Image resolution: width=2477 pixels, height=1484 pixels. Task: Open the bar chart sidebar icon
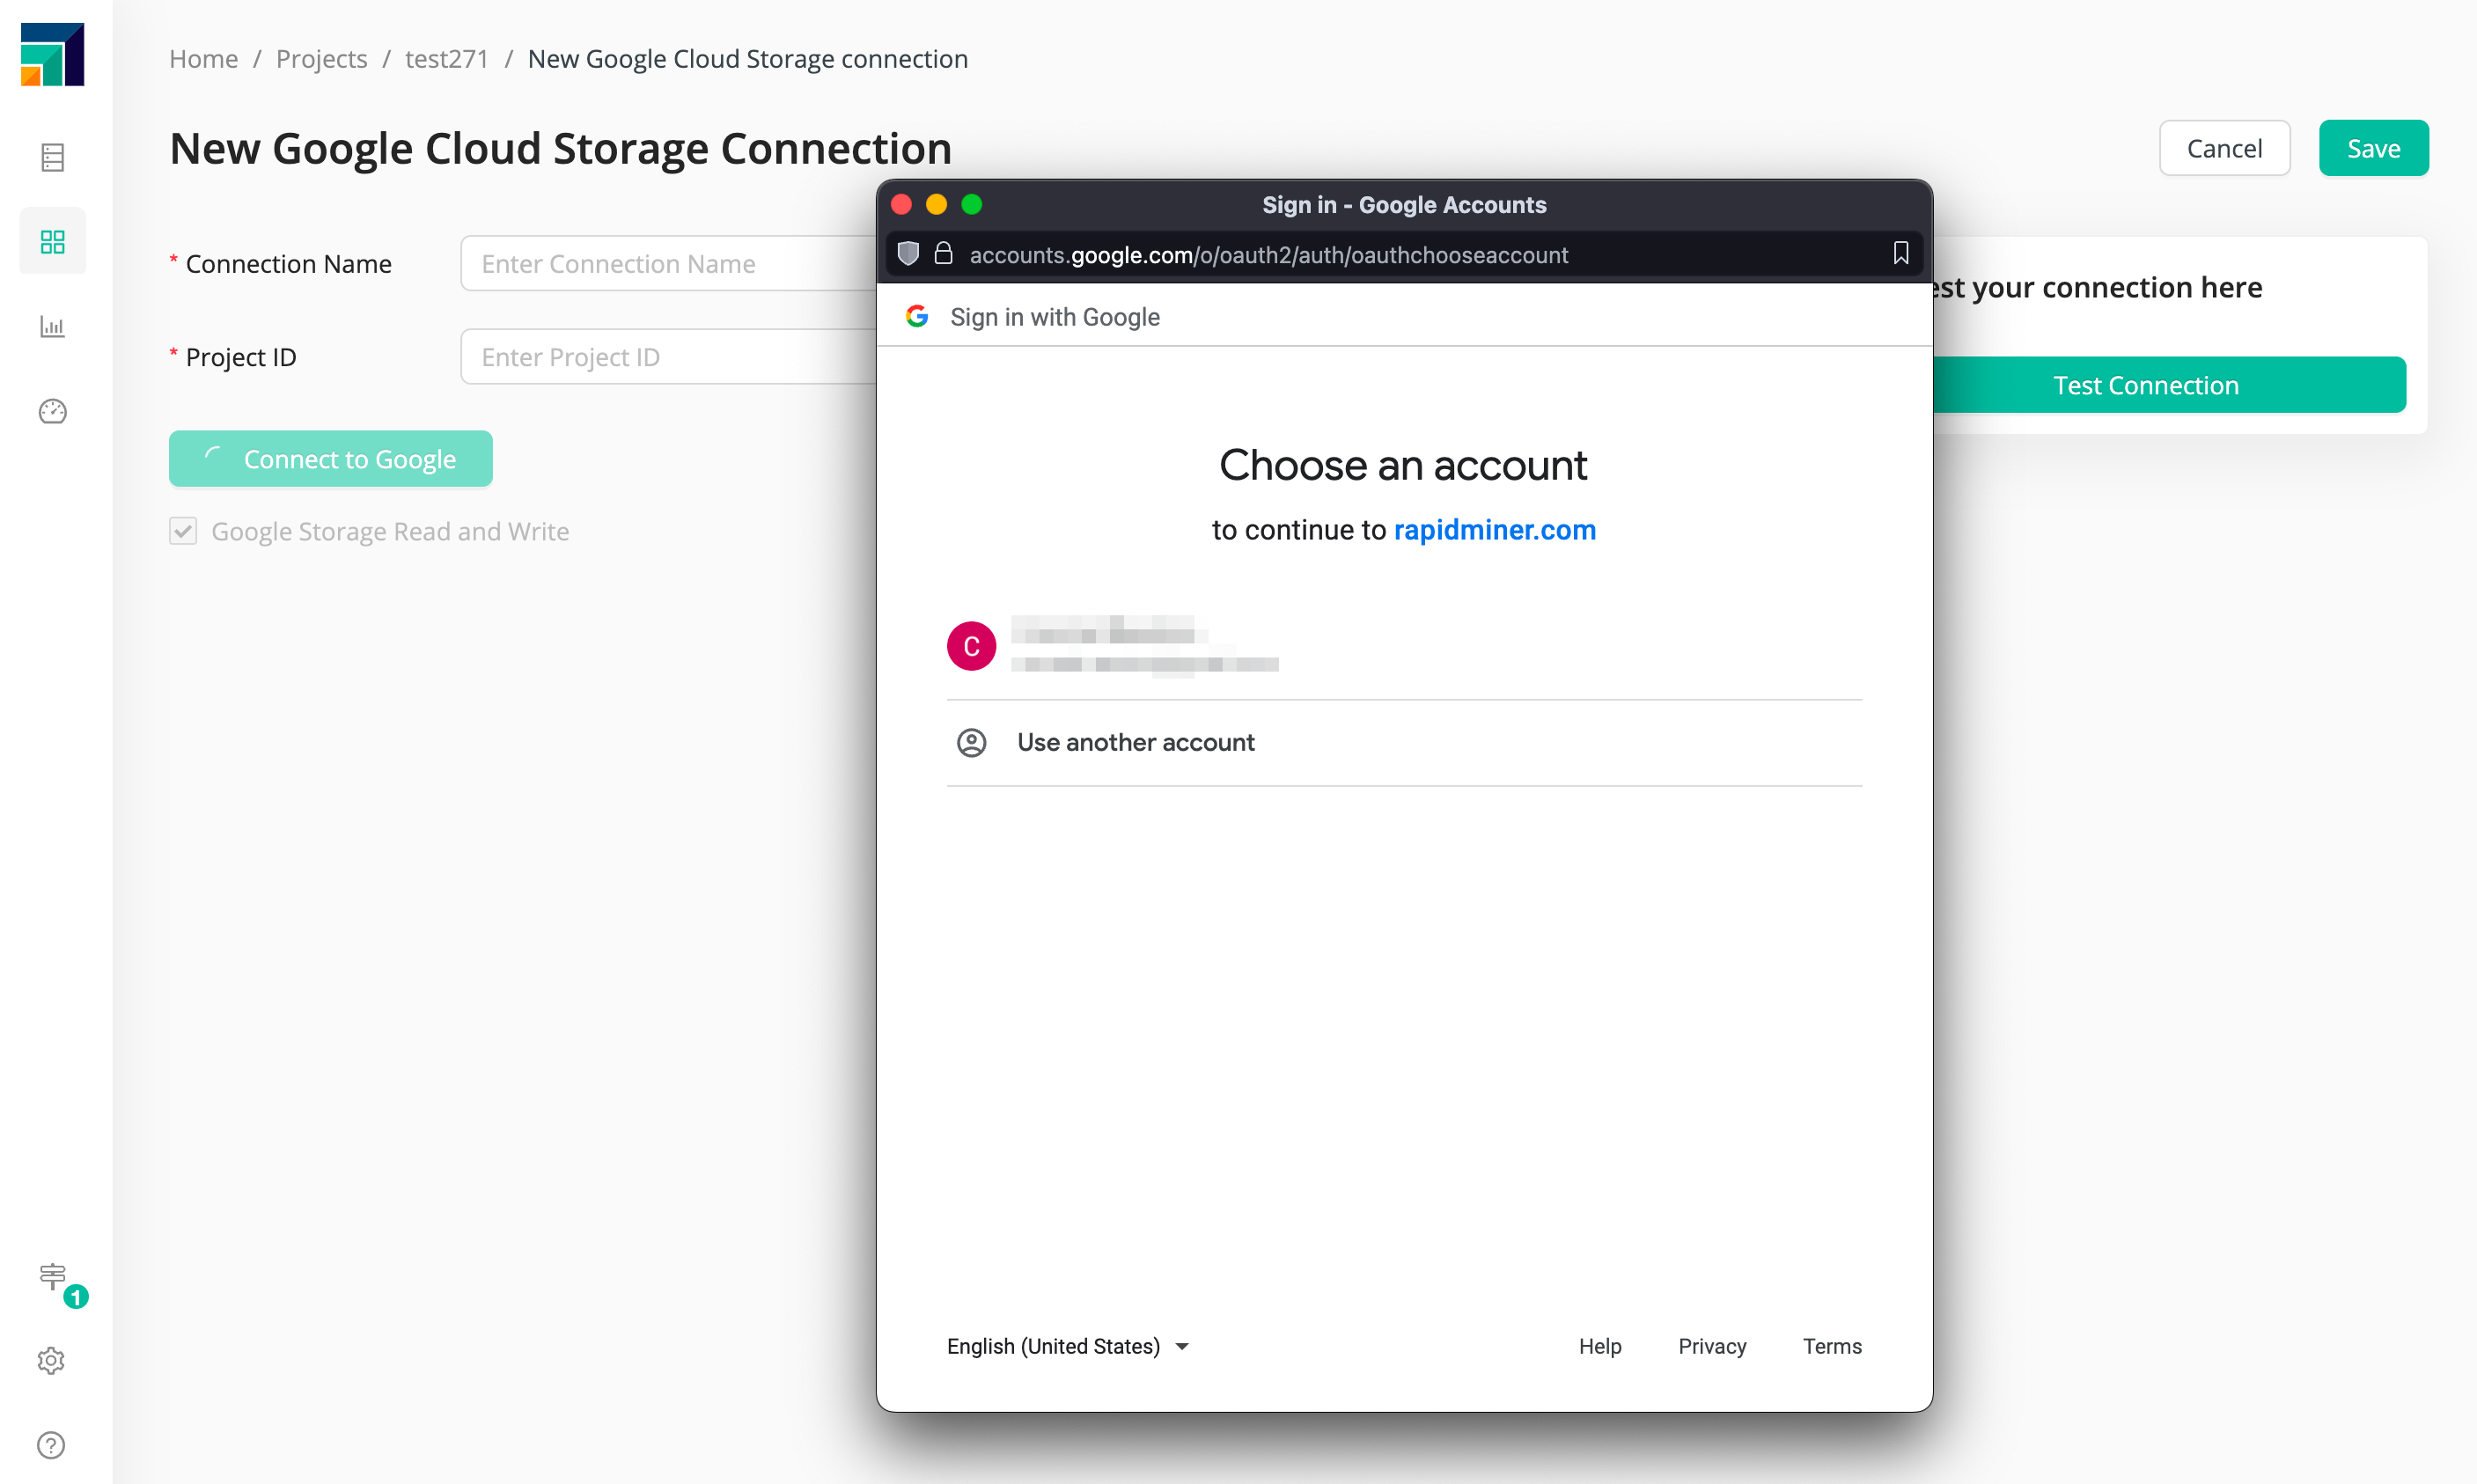pos(52,326)
